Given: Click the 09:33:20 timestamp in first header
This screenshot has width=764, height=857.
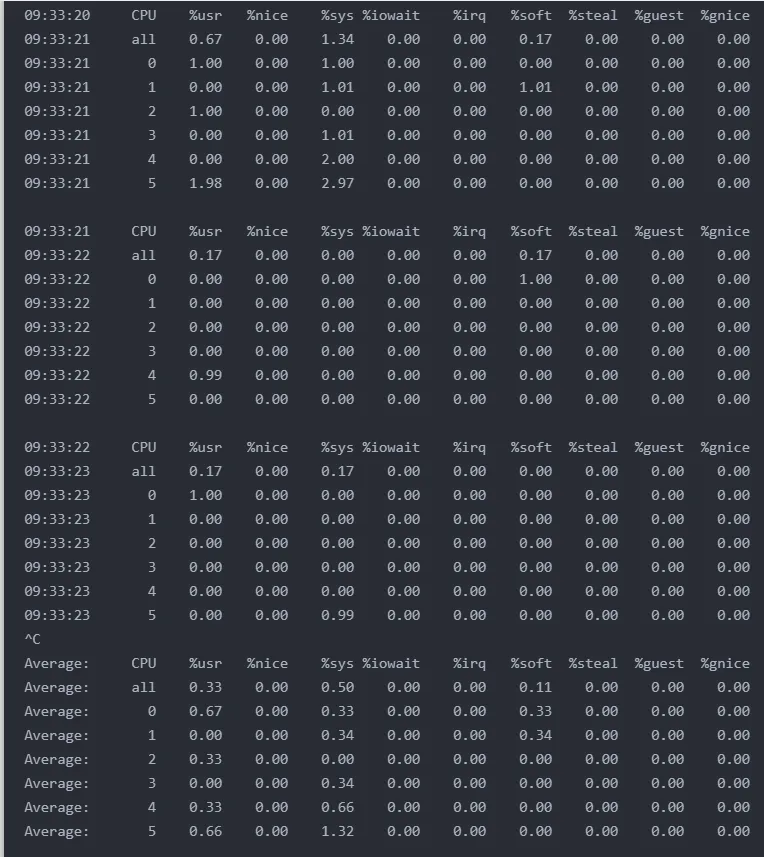Looking at the screenshot, I should pos(57,15).
